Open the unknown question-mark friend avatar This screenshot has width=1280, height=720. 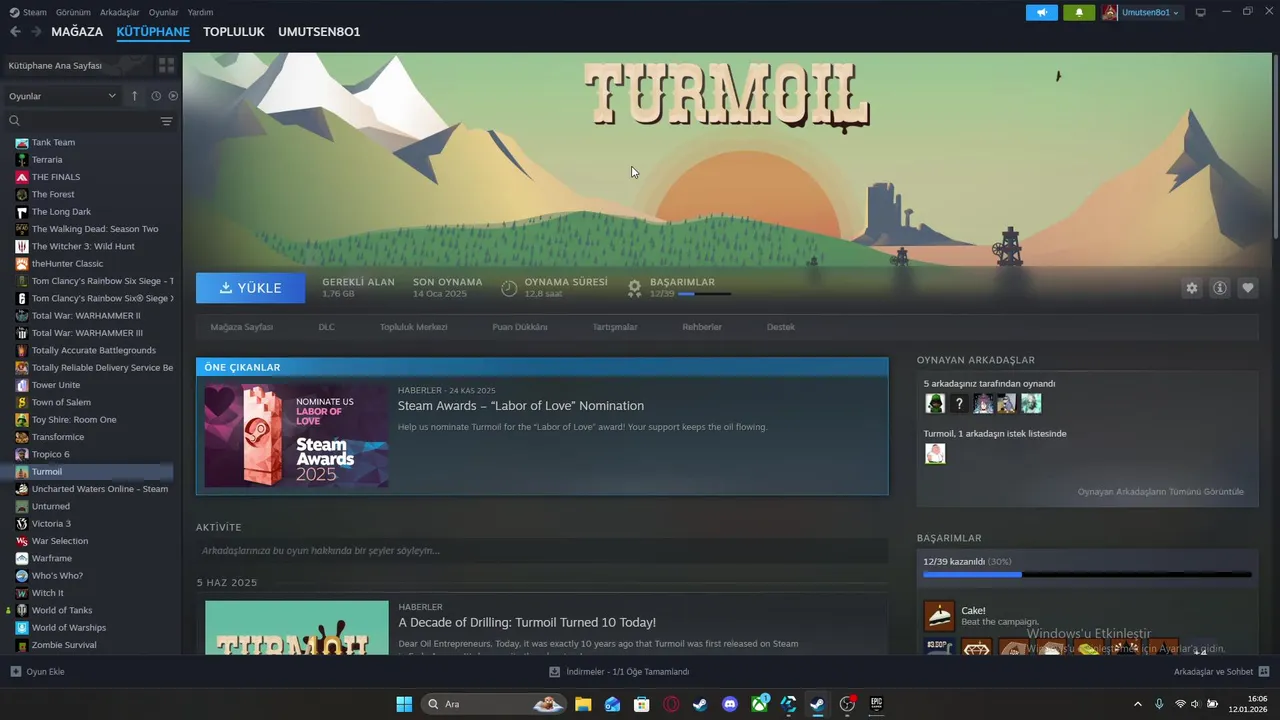[959, 403]
